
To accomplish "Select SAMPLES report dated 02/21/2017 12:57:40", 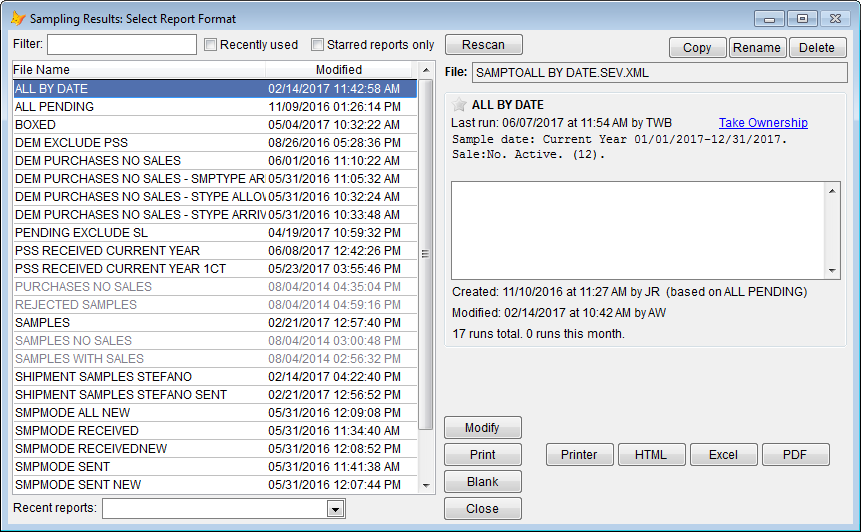I will tap(215, 323).
